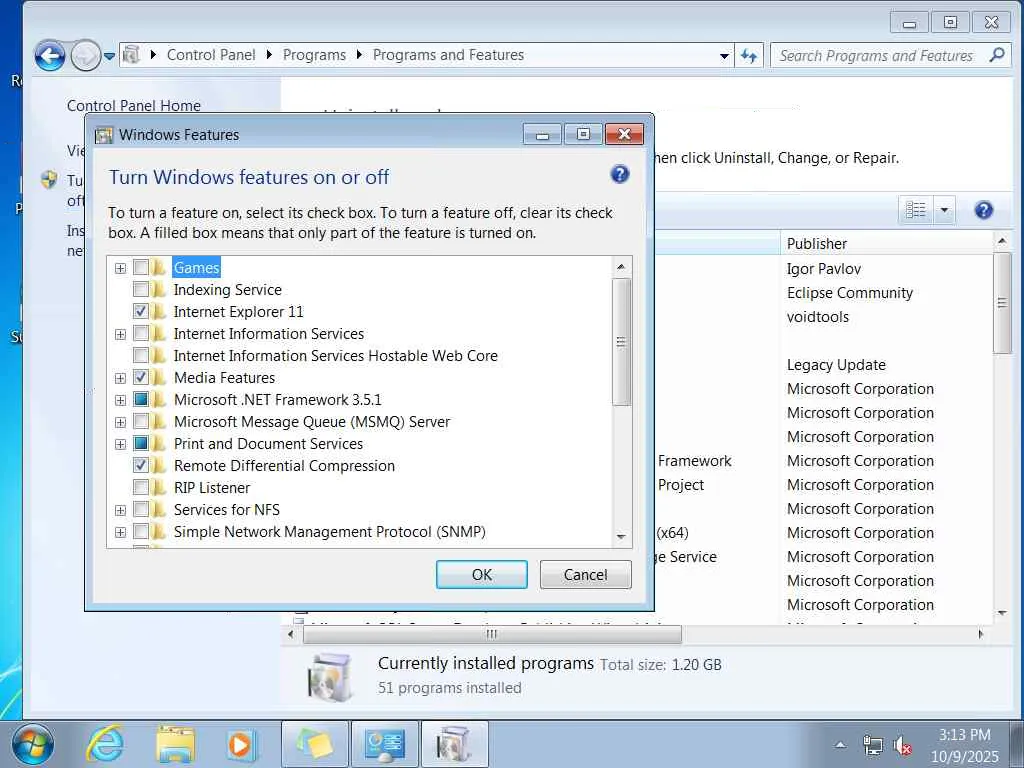Click the programs list horizontal scrollbar thumb
This screenshot has width=1024, height=768.
(x=492, y=634)
